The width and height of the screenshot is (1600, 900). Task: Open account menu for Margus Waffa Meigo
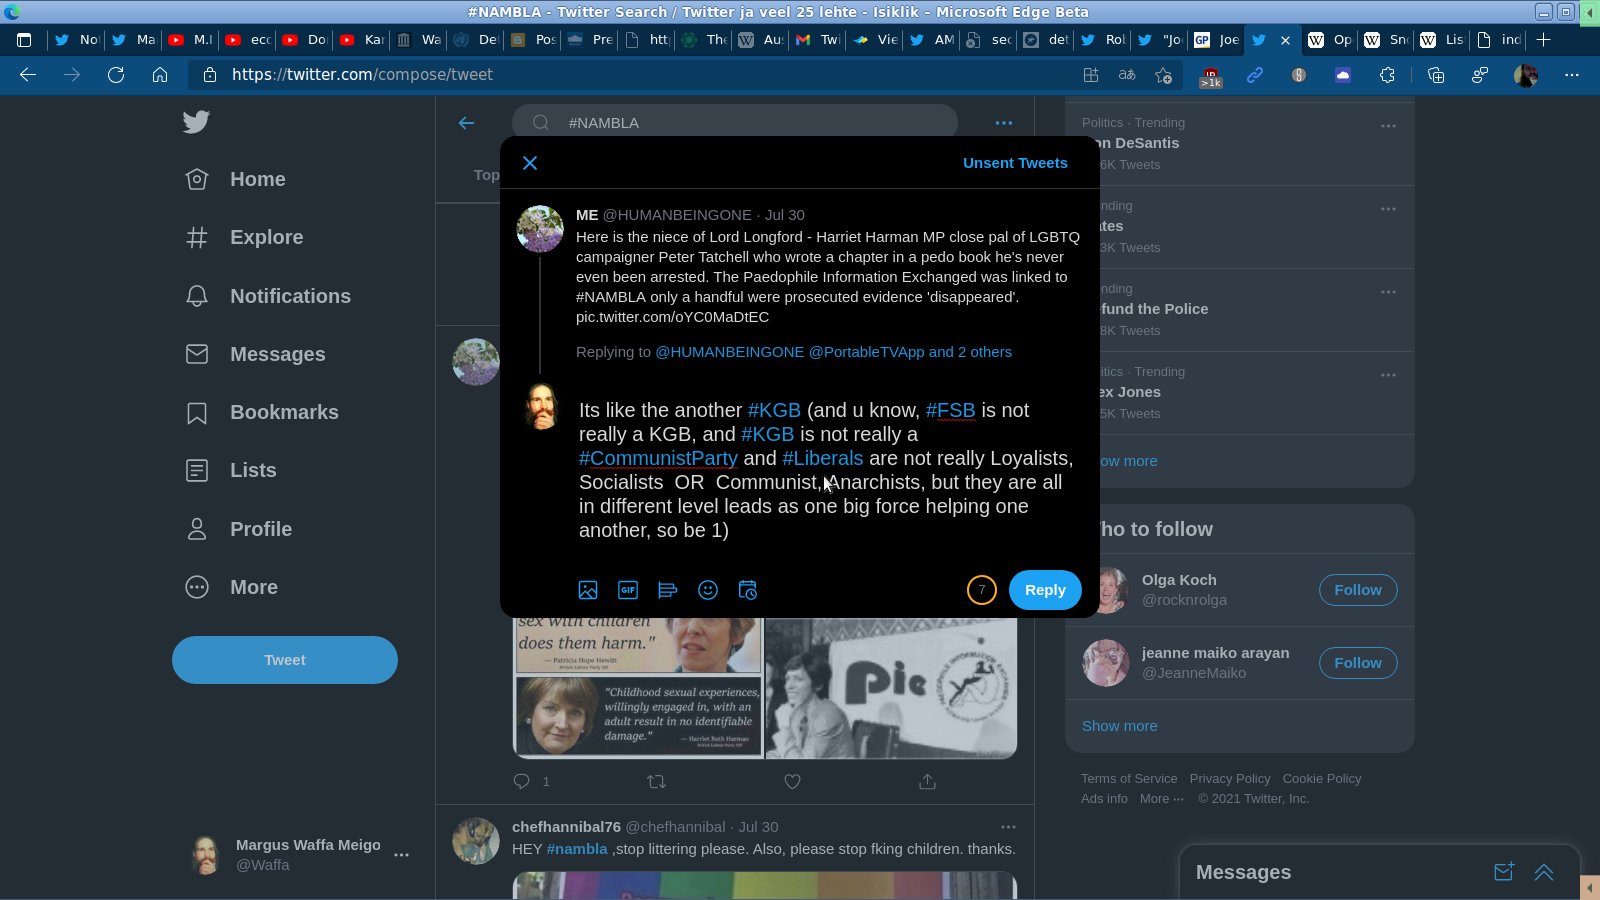tap(300, 855)
